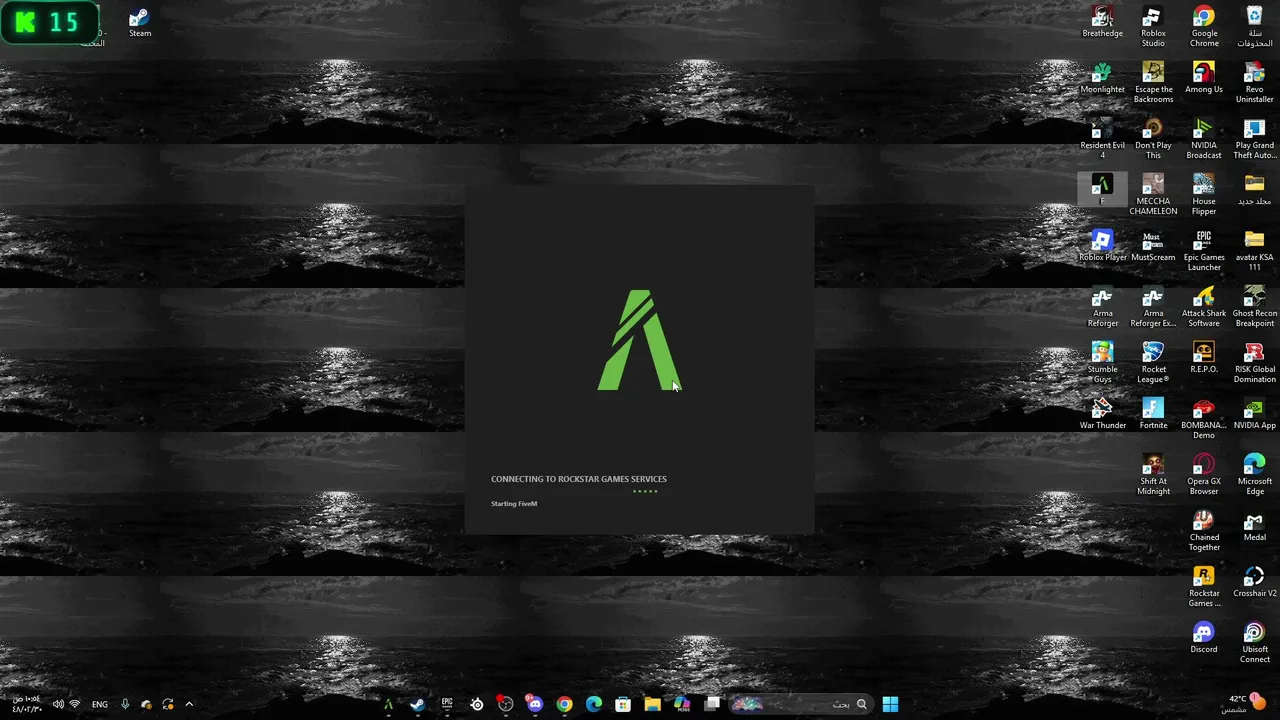Select Escape the Backrooms desktop shortcut
The width and height of the screenshot is (1280, 720).
1153,83
